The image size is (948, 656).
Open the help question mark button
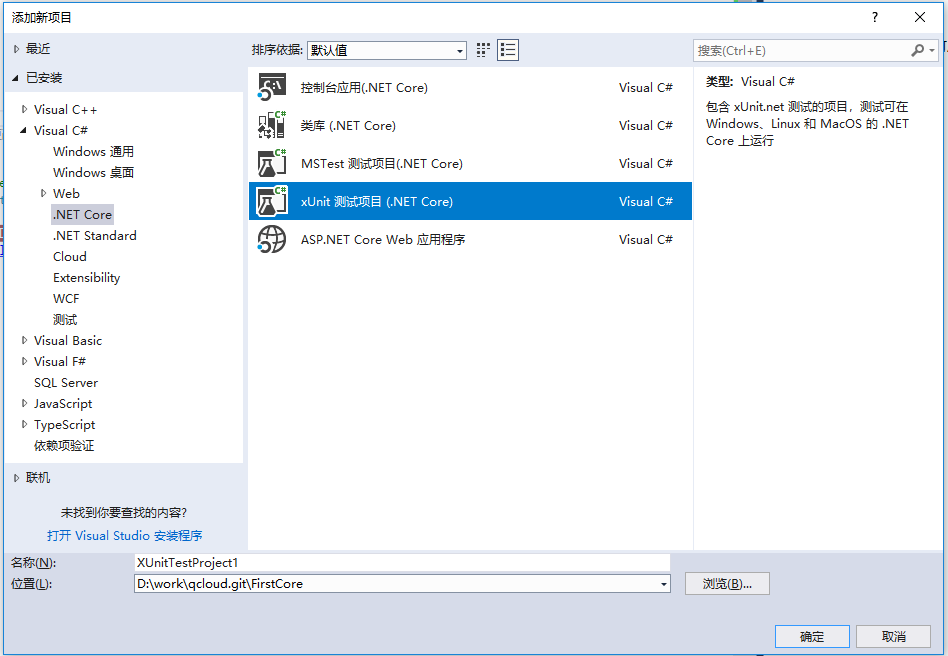(874, 17)
